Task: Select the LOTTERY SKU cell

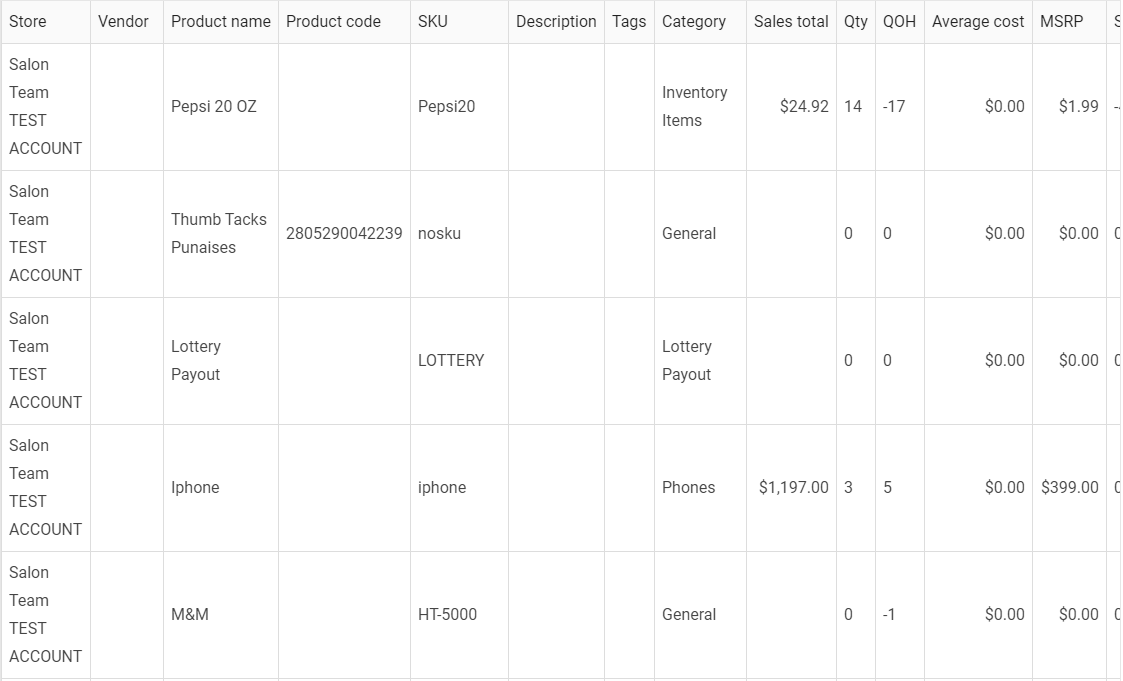Action: 451,360
